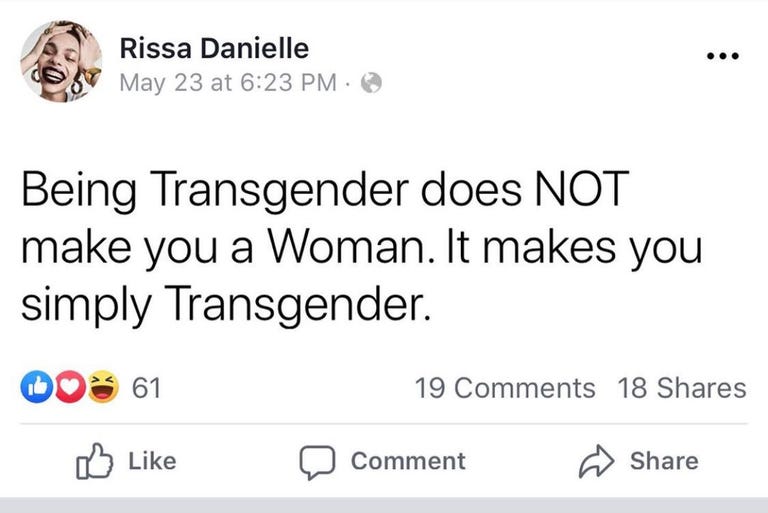
Task: Open Rissa Danielle's profile name link
Action: pyautogui.click(x=215, y=48)
